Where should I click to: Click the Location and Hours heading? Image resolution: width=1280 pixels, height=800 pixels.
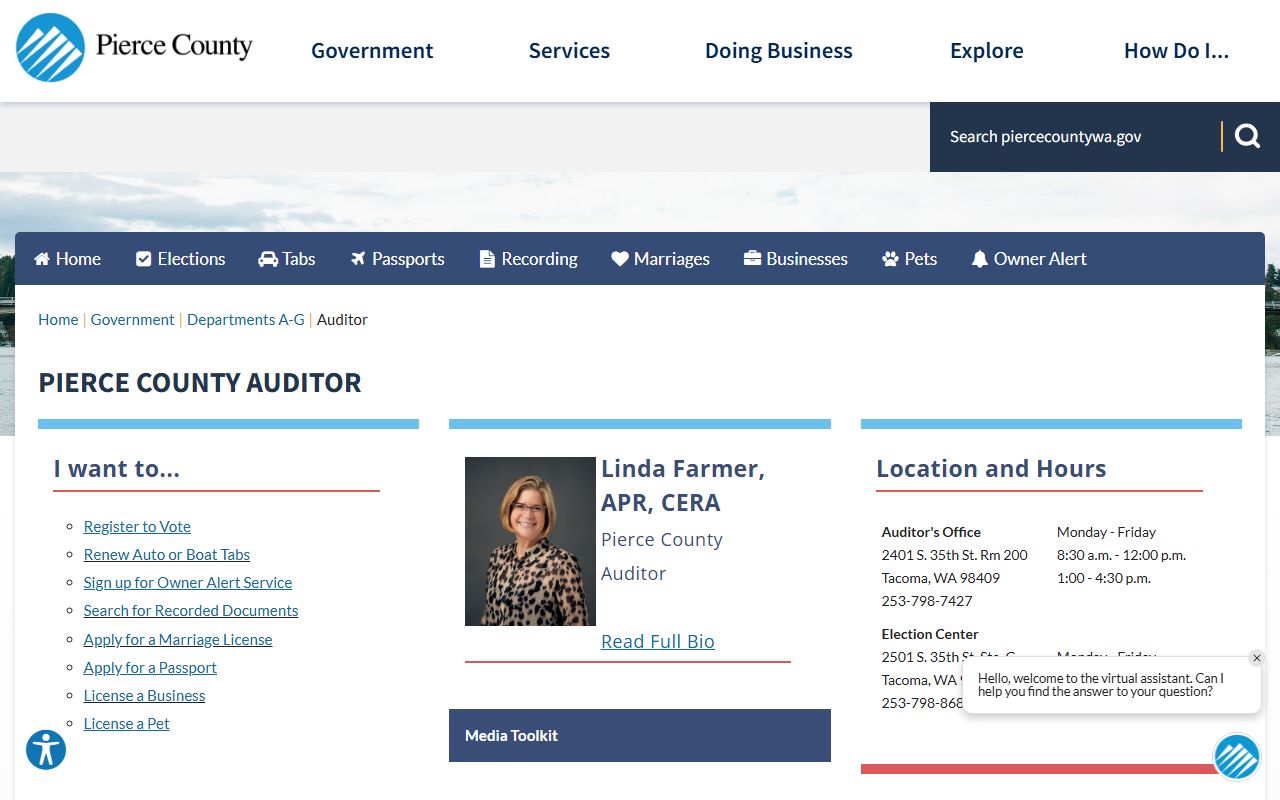coord(991,469)
